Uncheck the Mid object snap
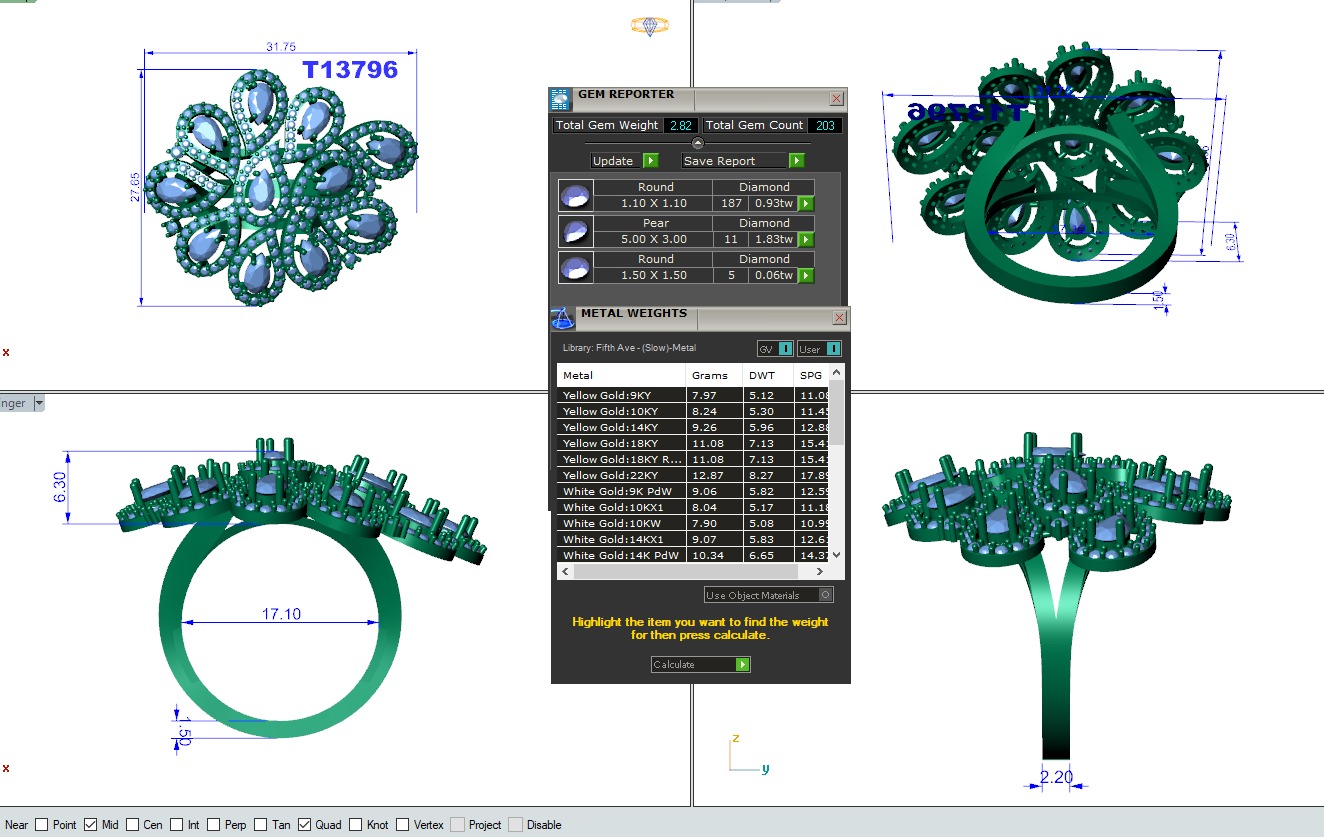 coord(91,825)
